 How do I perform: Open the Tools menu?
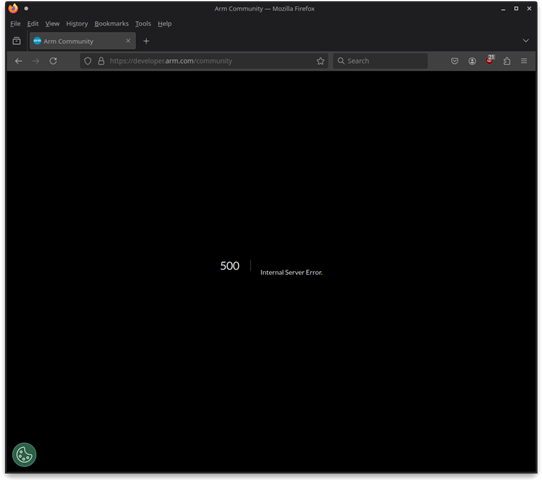143,24
